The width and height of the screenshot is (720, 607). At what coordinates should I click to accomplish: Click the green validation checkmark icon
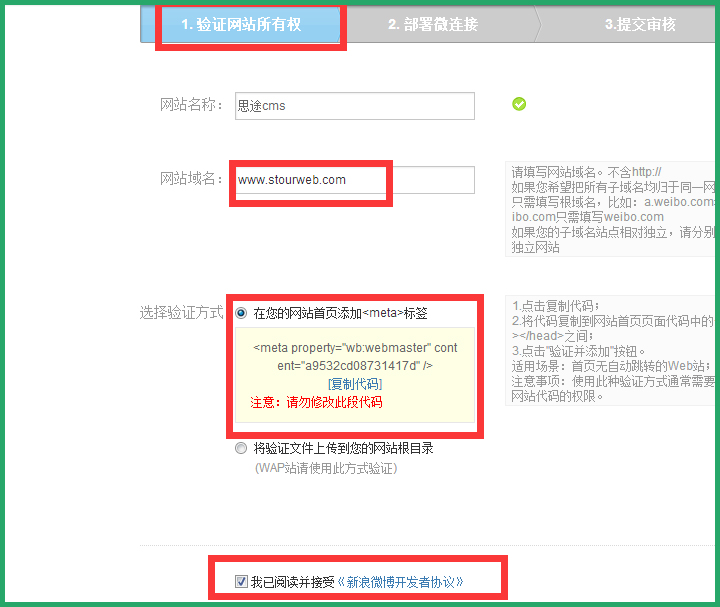518,104
